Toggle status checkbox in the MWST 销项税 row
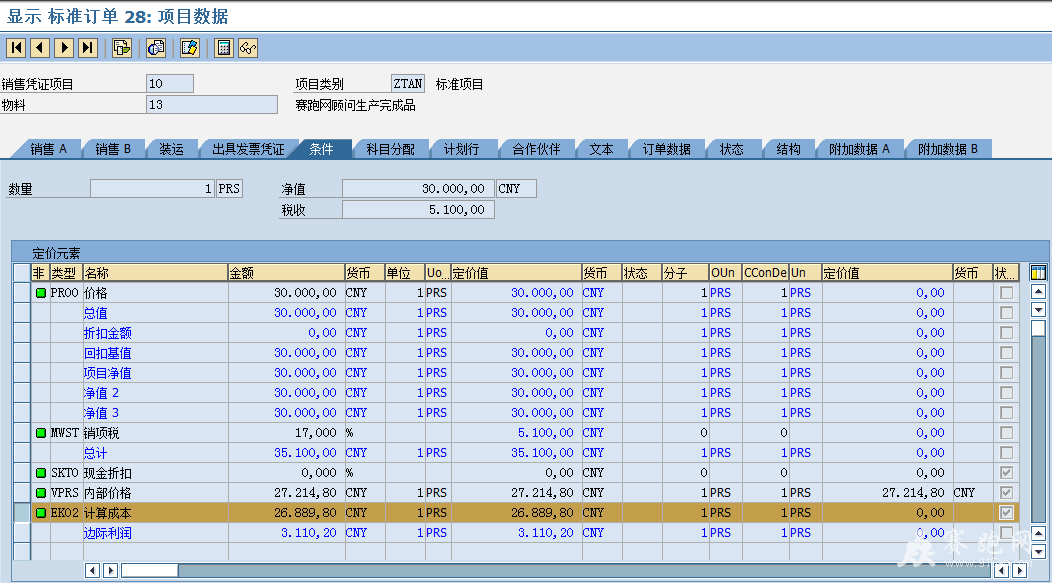The width and height of the screenshot is (1052, 583). click(1006, 433)
